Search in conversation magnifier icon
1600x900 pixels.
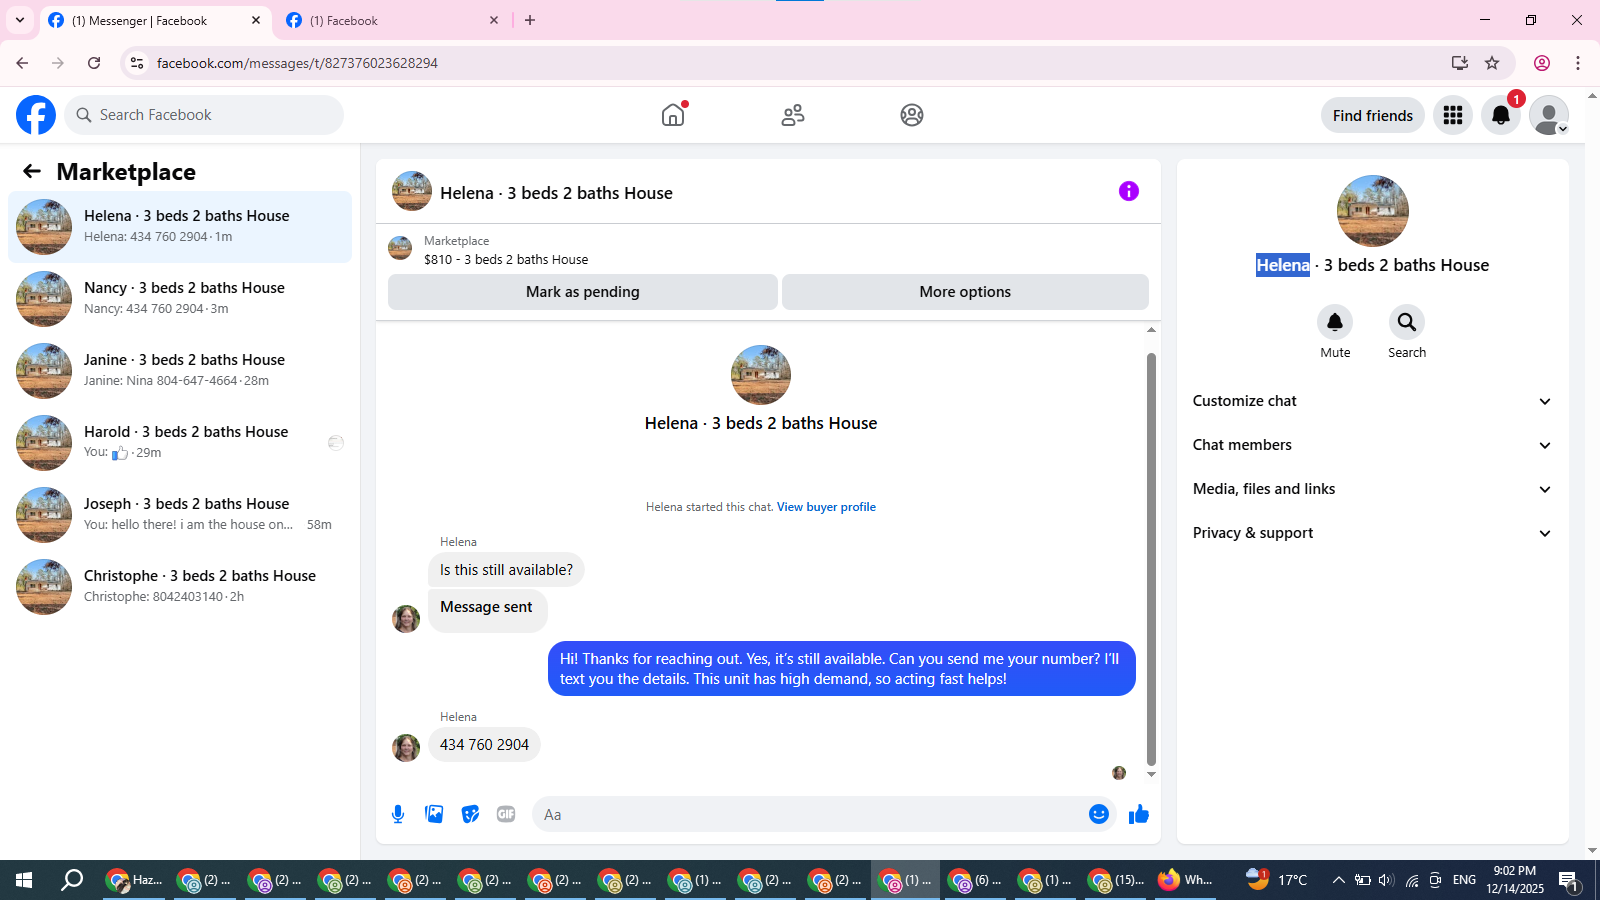pyautogui.click(x=1407, y=322)
